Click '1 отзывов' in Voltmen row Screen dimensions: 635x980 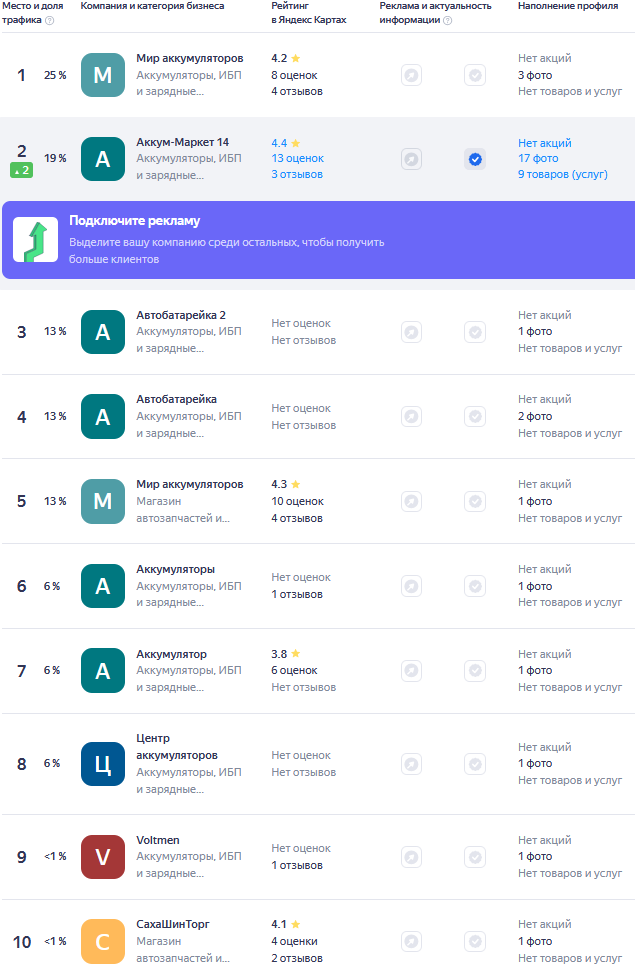coord(297,866)
